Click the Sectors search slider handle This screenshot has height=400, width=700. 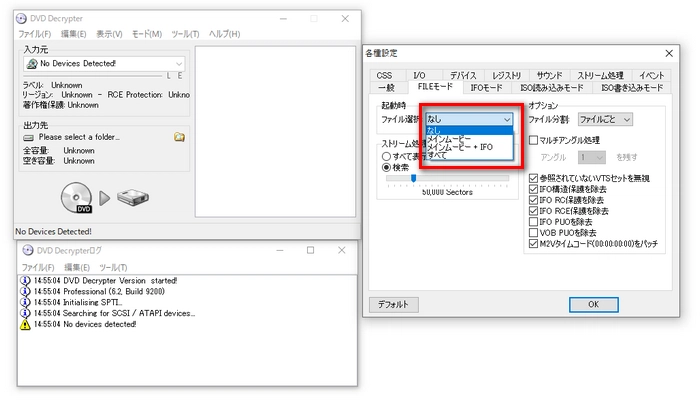(414, 179)
